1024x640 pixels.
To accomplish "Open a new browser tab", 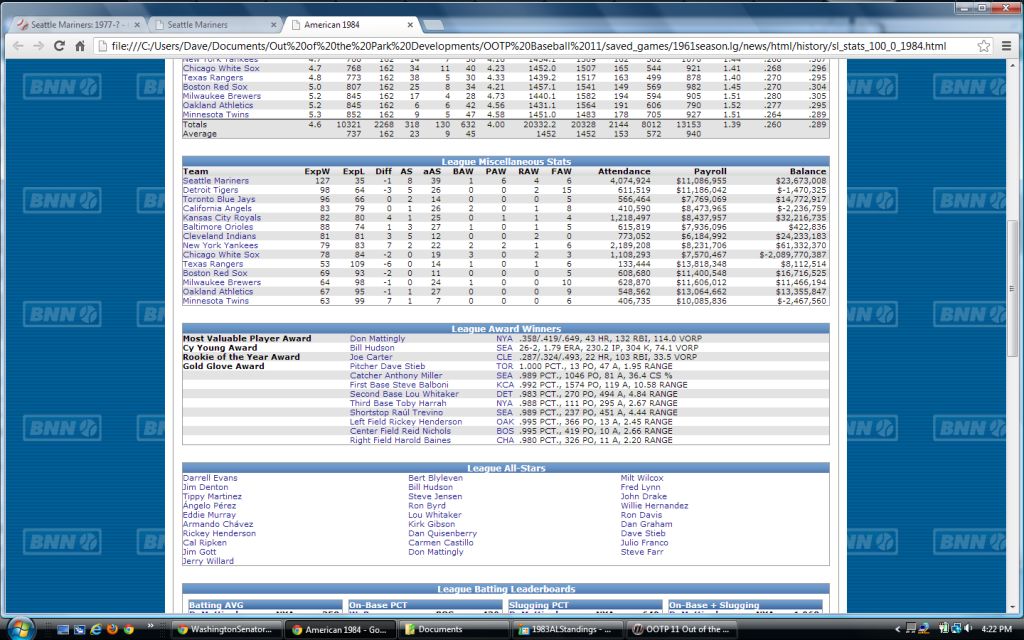I will (433, 25).
